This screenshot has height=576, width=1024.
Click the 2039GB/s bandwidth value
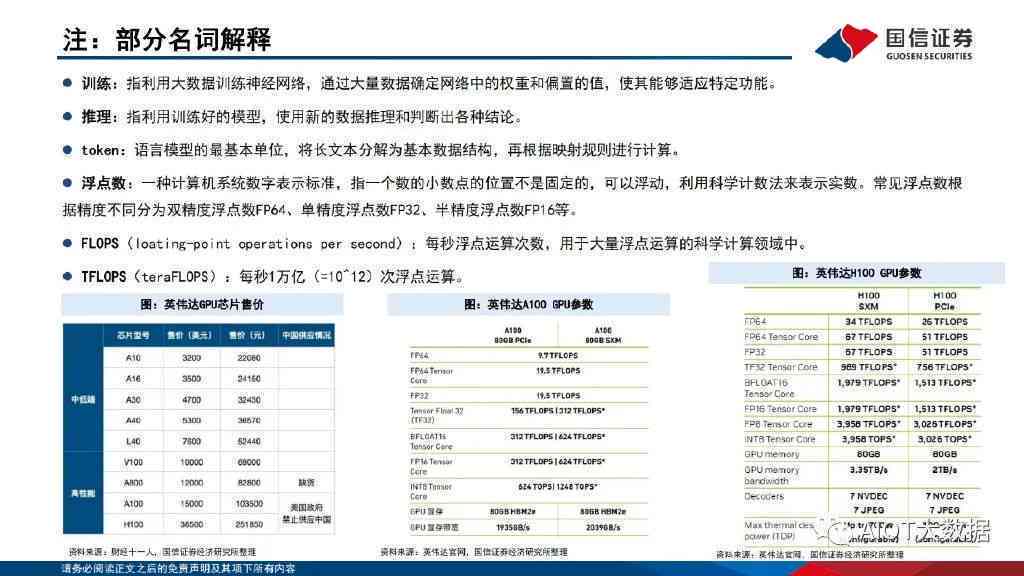tap(603, 527)
